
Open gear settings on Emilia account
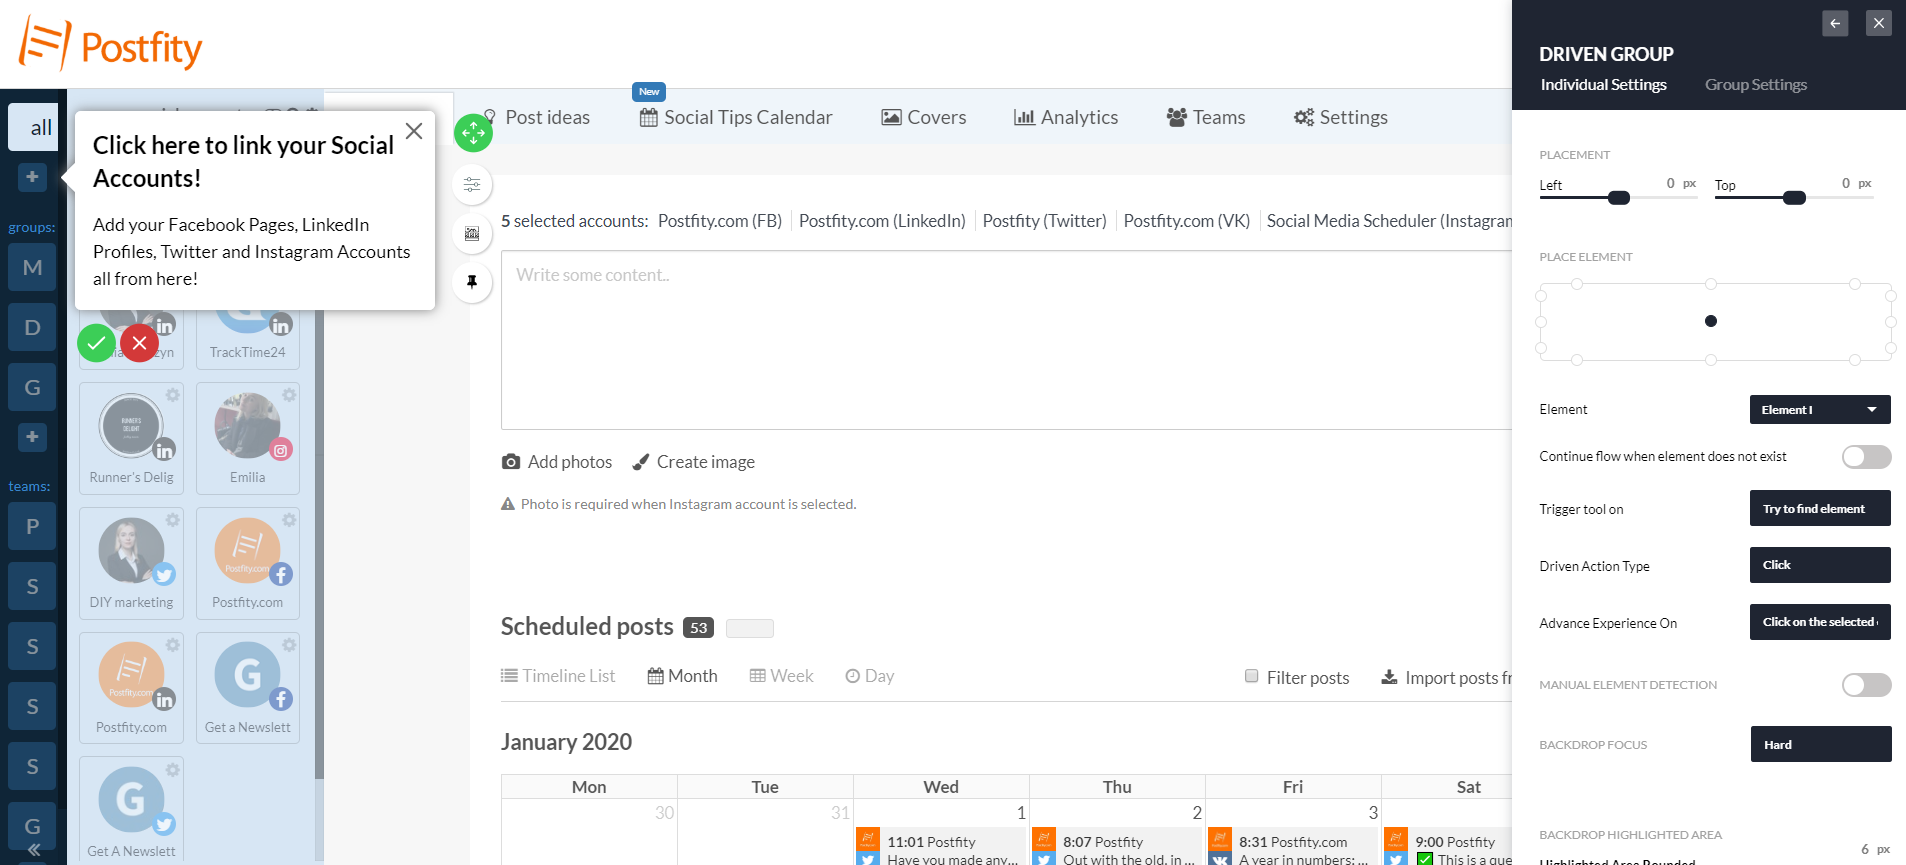click(289, 395)
